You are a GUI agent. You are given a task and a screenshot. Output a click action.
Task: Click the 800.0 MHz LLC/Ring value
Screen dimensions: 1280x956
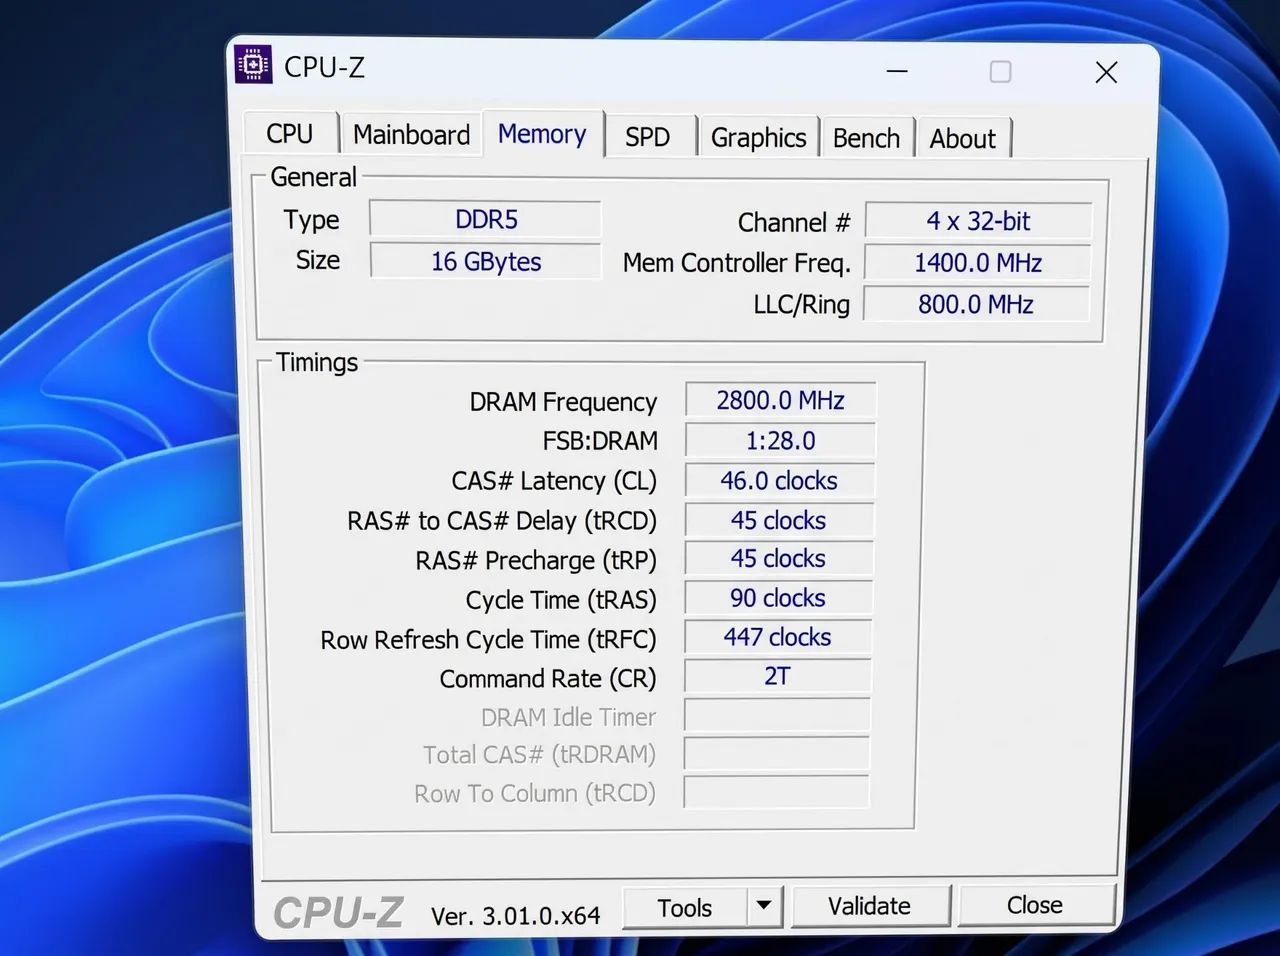pos(976,304)
